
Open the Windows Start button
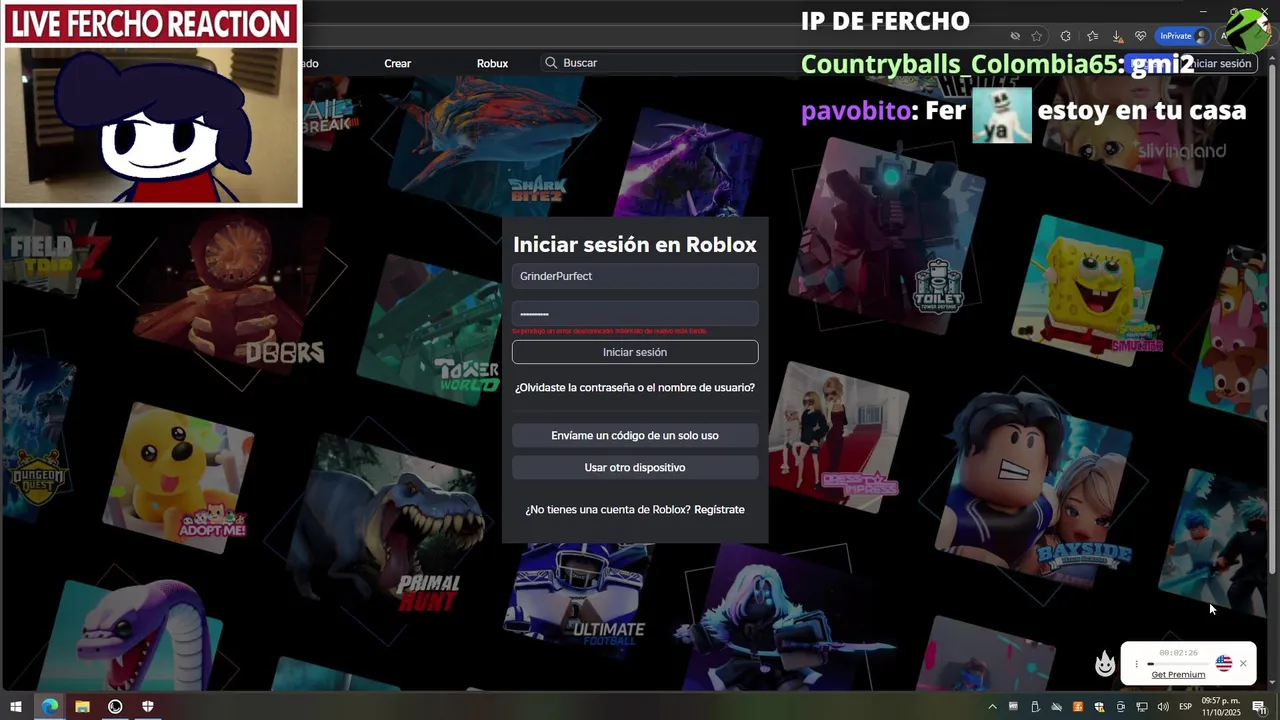click(16, 706)
